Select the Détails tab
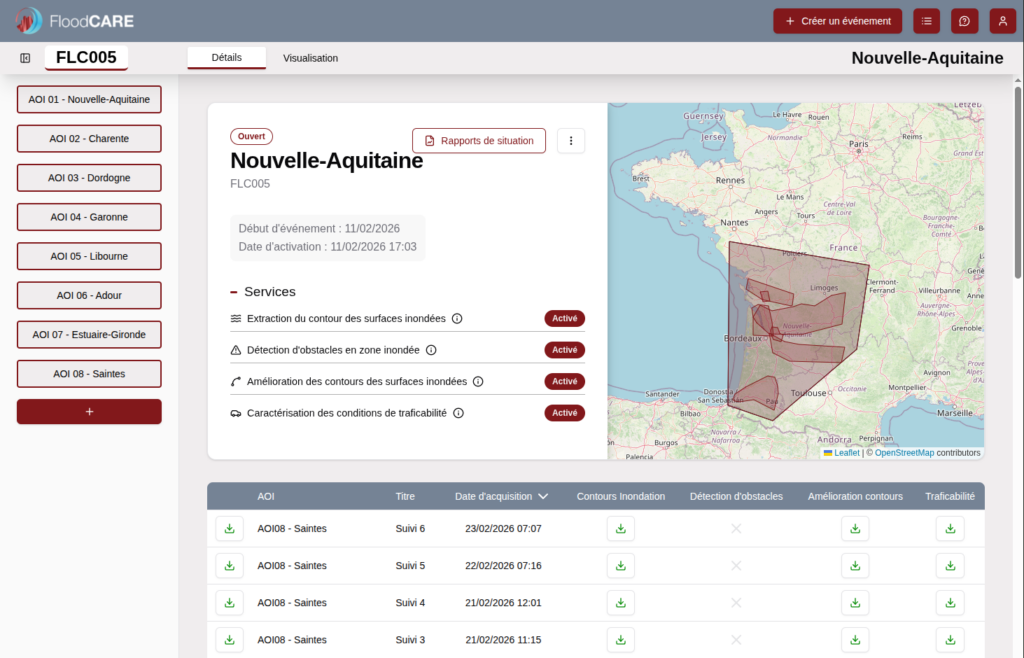1024x658 pixels. pos(226,58)
